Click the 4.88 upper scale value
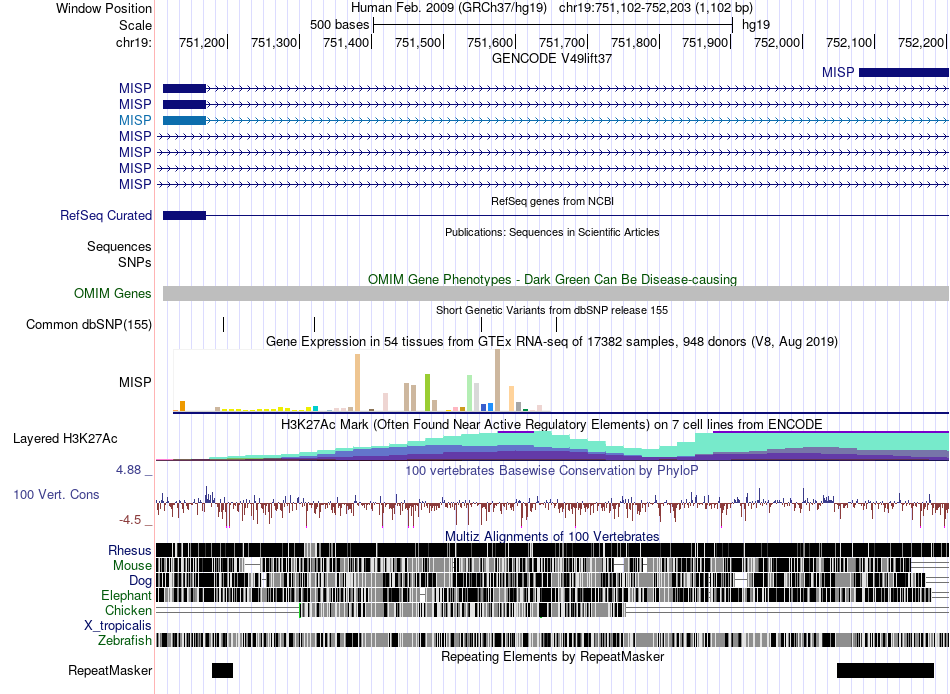 click(129, 470)
